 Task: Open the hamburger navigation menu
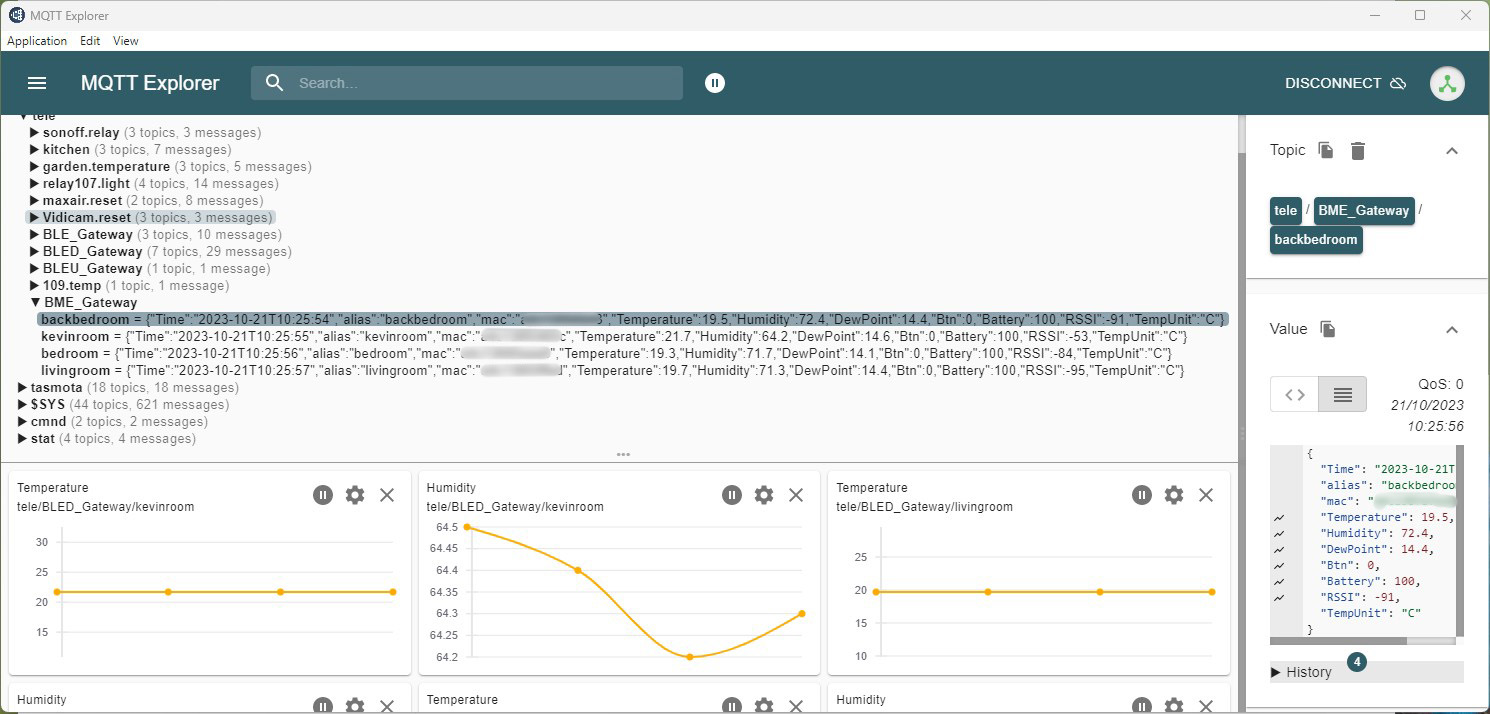click(x=37, y=83)
